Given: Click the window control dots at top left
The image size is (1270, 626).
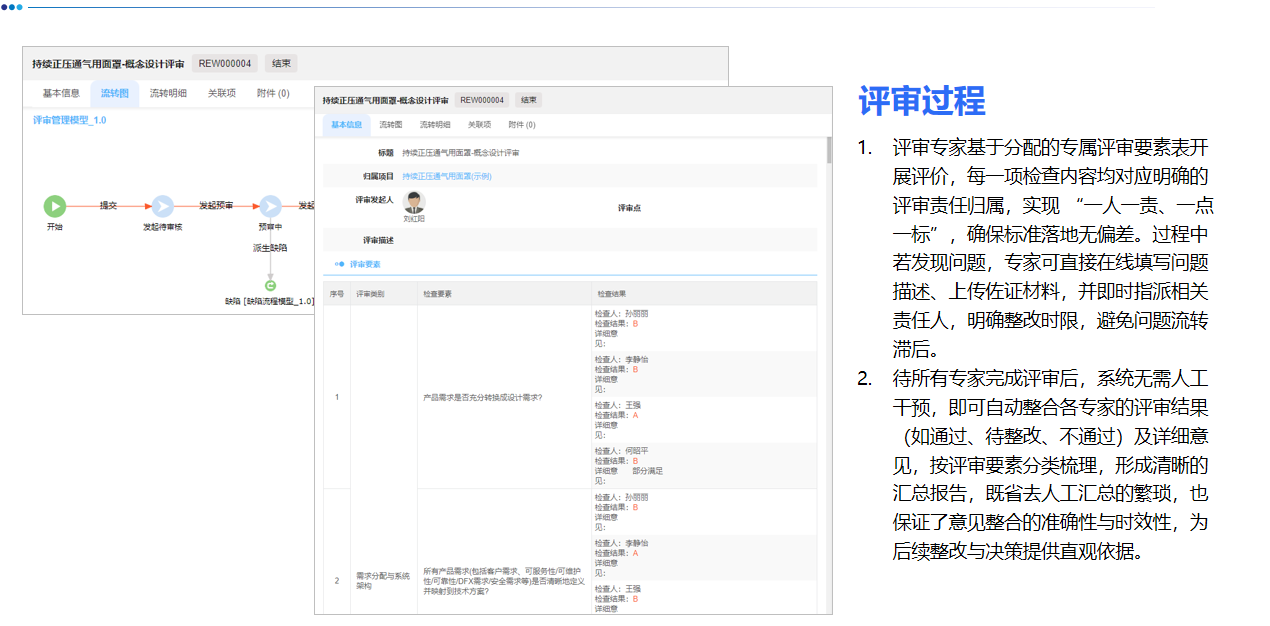Looking at the screenshot, I should [x=14, y=7].
